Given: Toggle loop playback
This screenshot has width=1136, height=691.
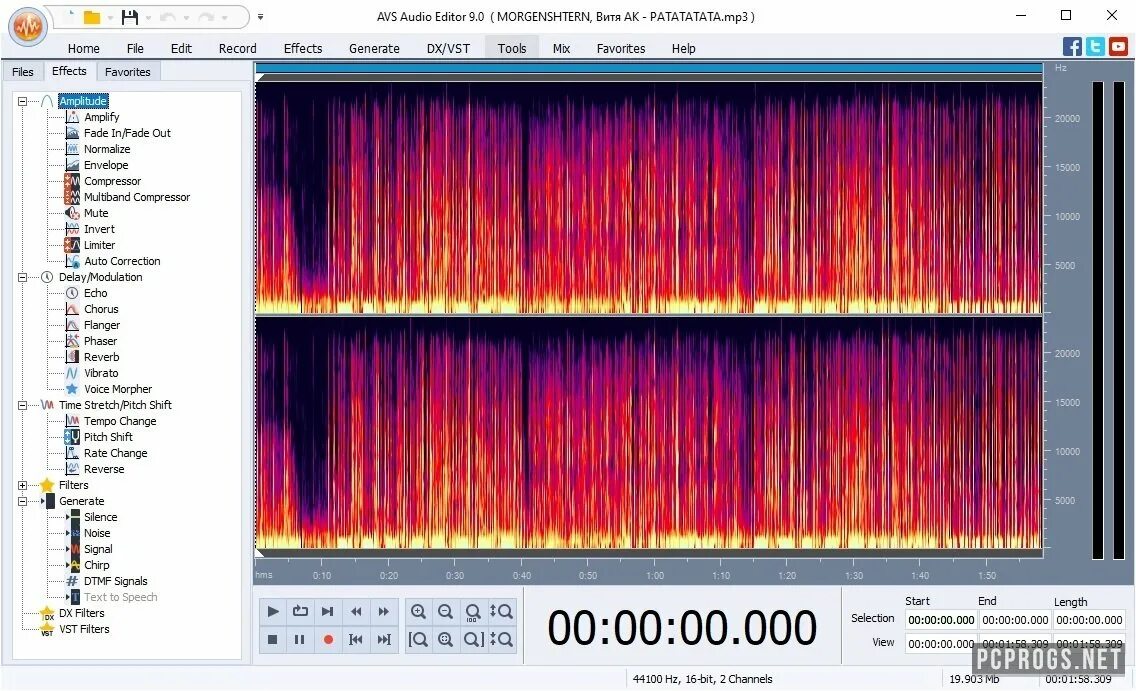Looking at the screenshot, I should pyautogui.click(x=300, y=612).
